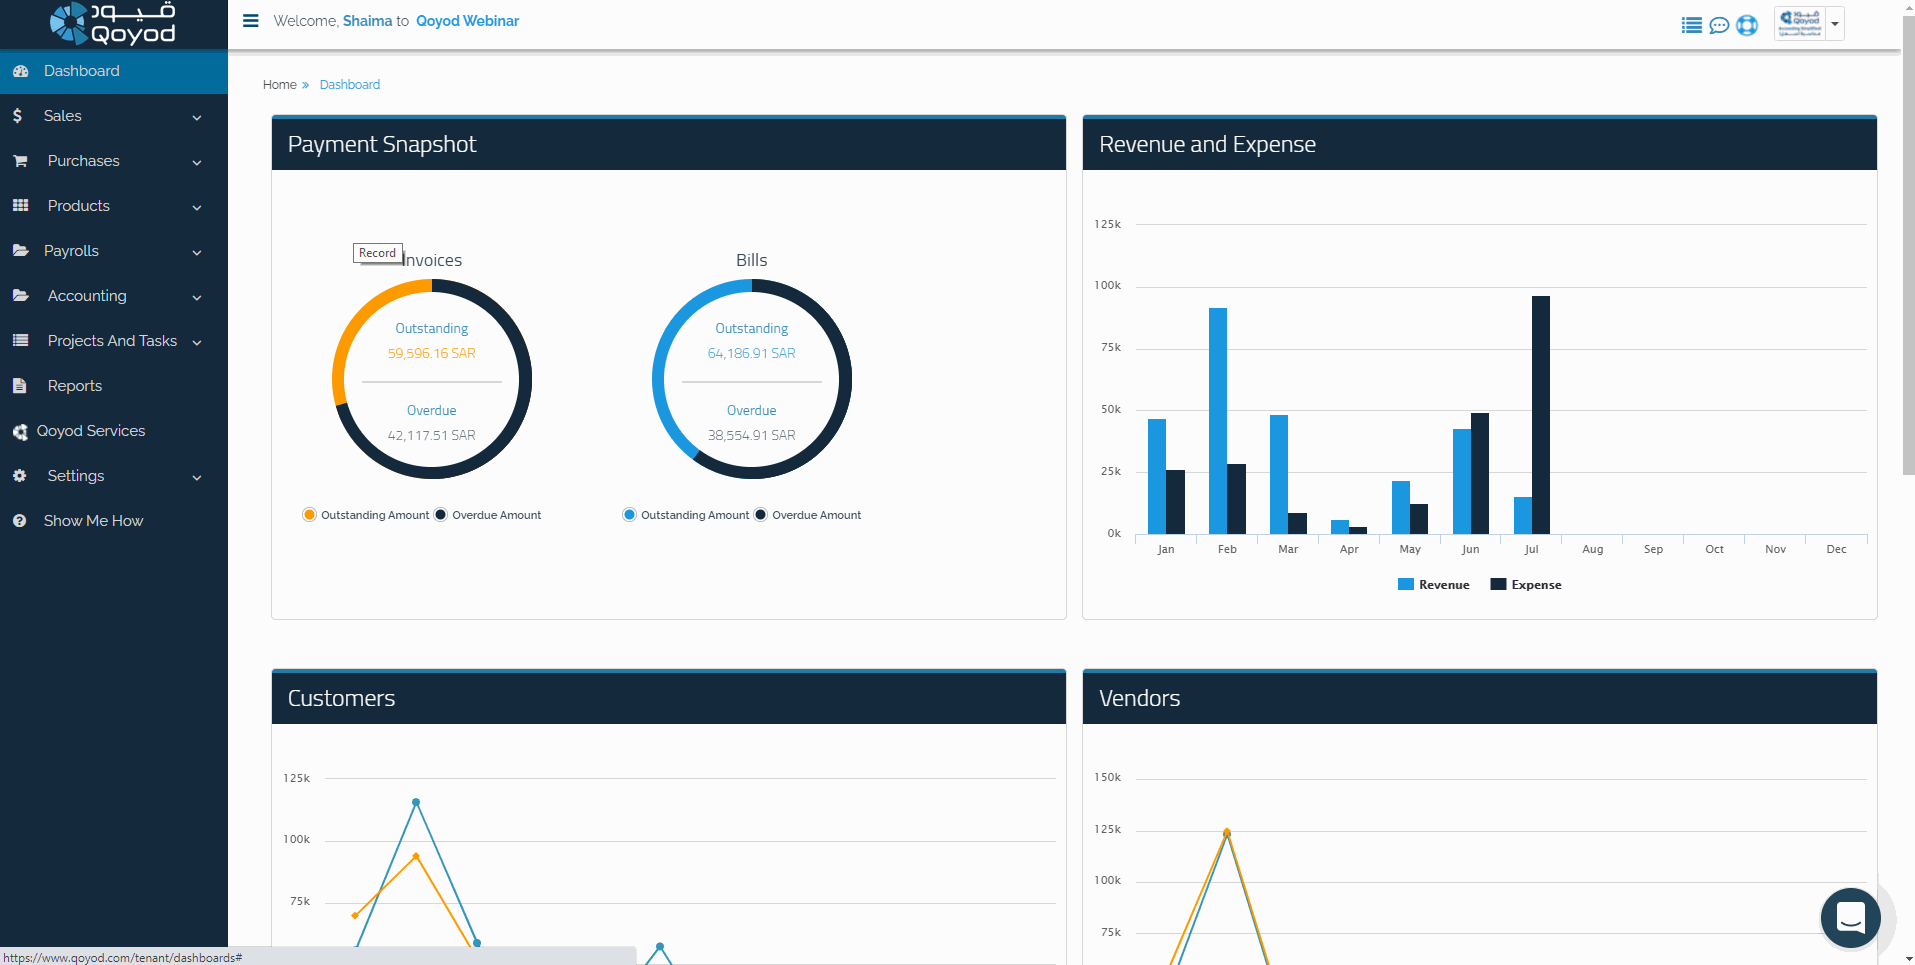This screenshot has width=1915, height=965.
Task: Click the July expense bar
Action: pyautogui.click(x=1541, y=414)
